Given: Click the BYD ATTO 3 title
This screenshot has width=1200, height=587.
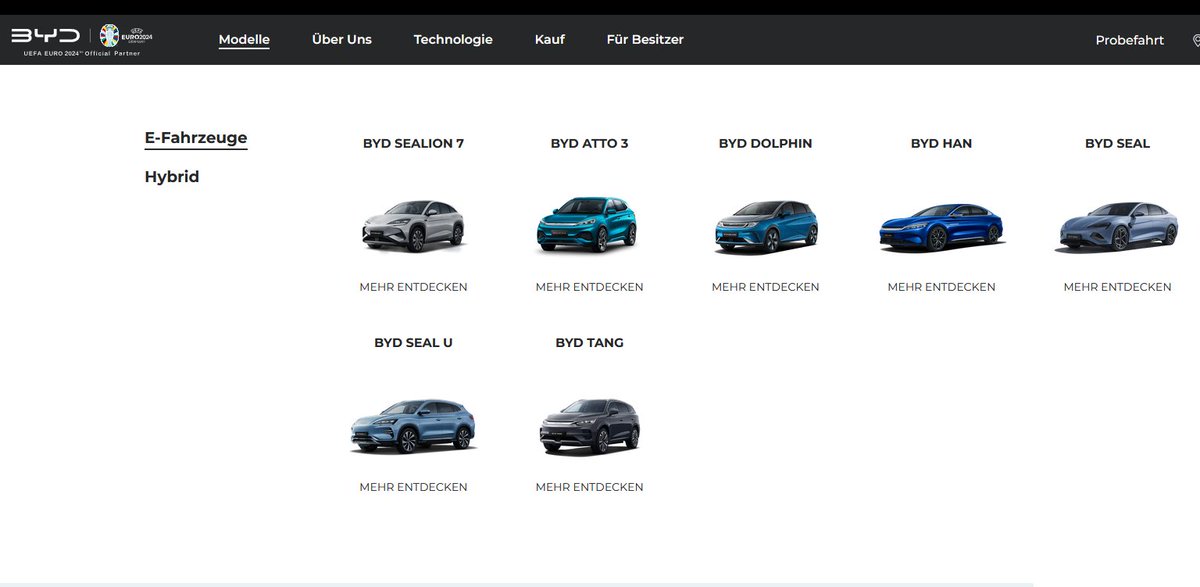Looking at the screenshot, I should pos(589,143).
